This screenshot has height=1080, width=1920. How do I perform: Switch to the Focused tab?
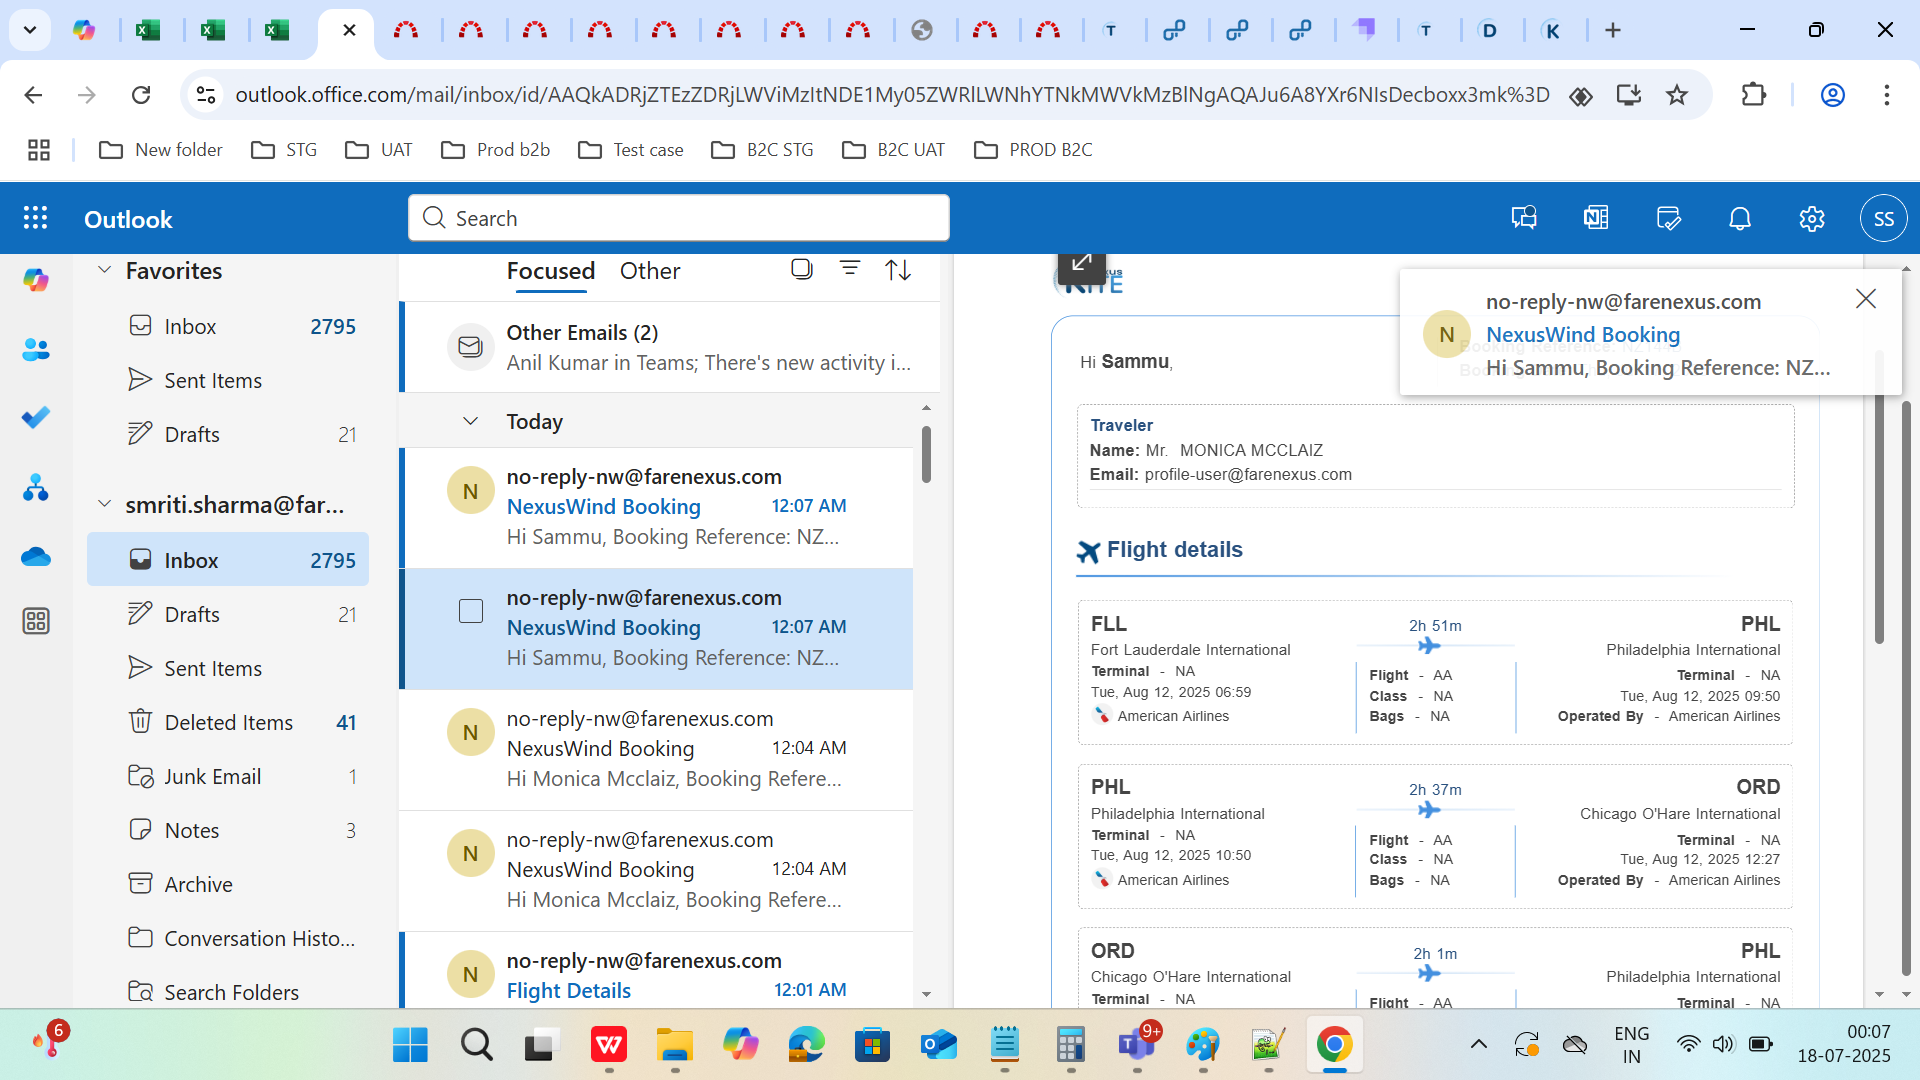(551, 271)
